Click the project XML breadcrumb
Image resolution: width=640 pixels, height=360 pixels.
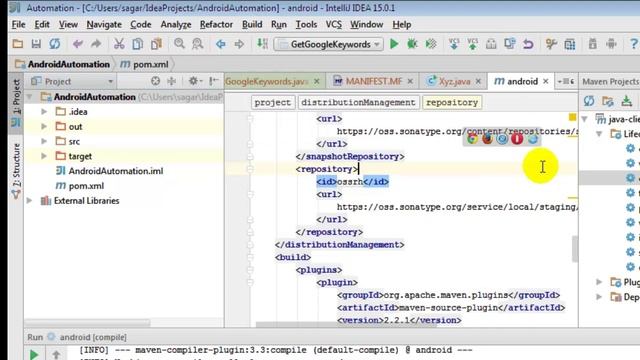tap(273, 102)
